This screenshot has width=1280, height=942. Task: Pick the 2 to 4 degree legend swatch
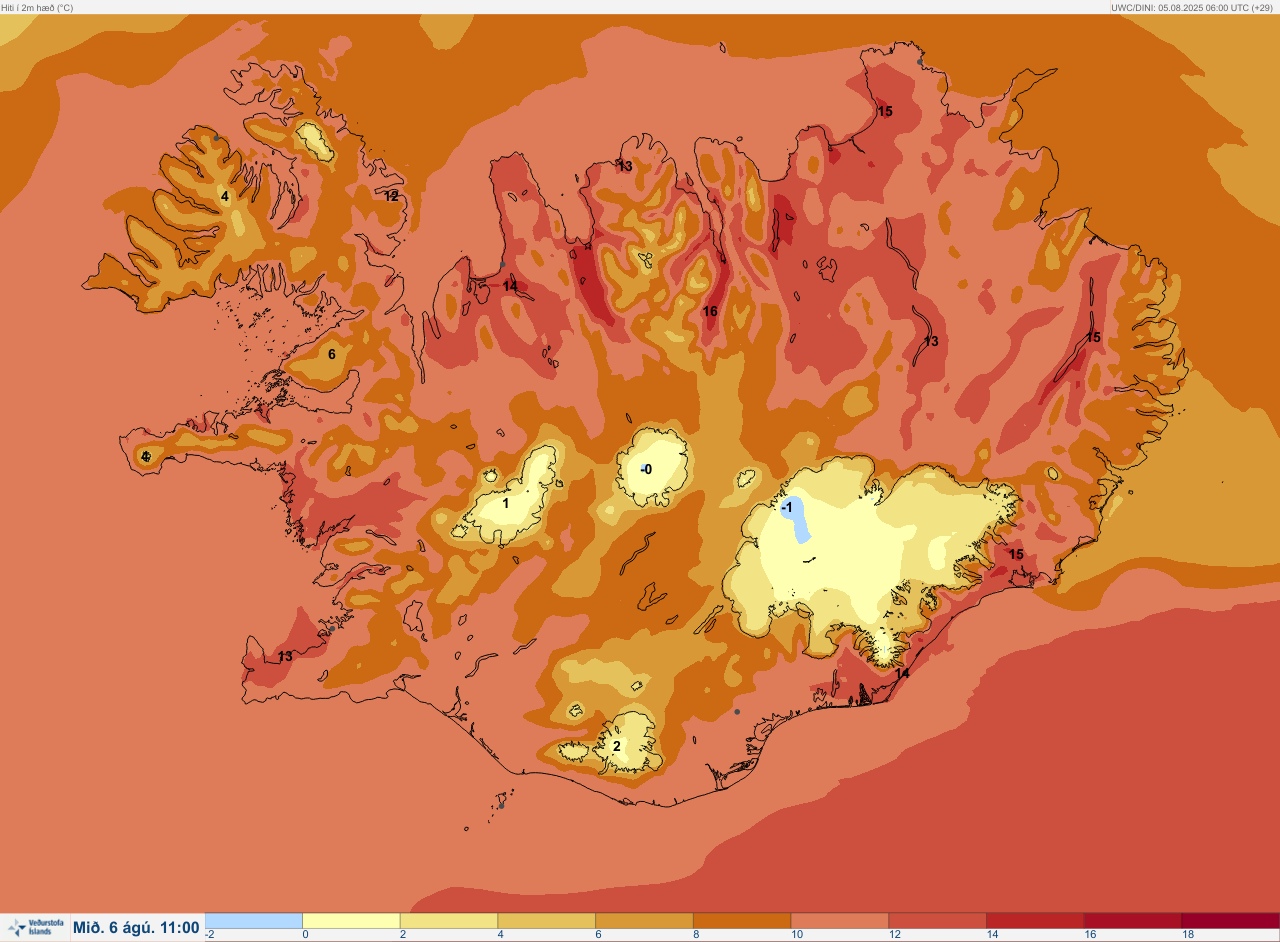(449, 920)
